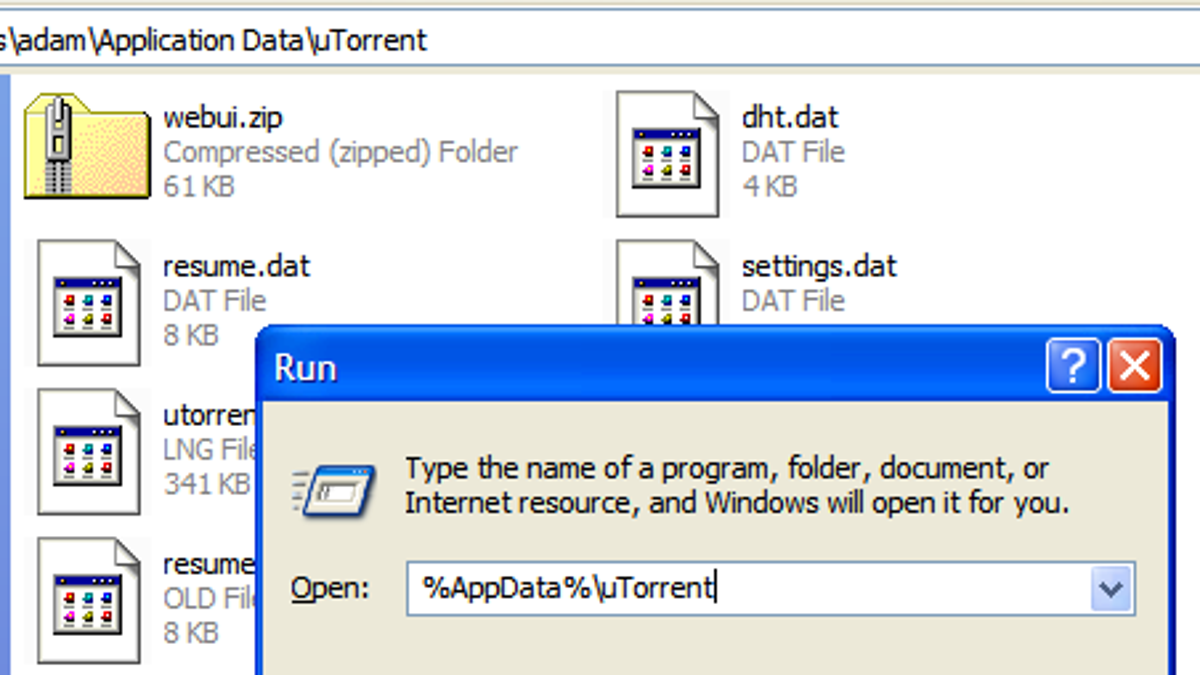This screenshot has width=1200, height=675.
Task: Click the '61 KB' size label
Action: pyautogui.click(x=198, y=186)
